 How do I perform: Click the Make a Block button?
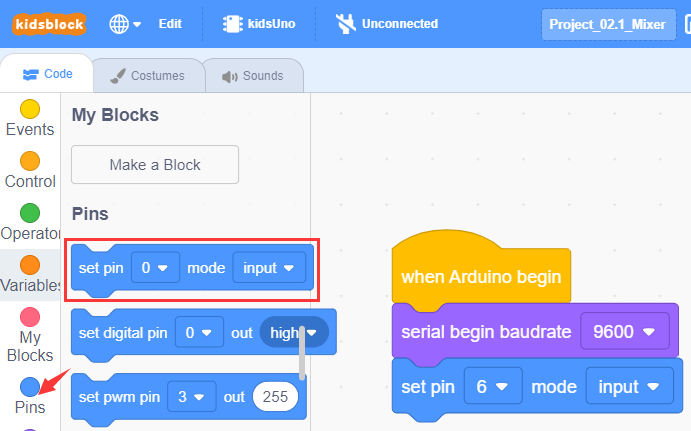click(x=155, y=165)
